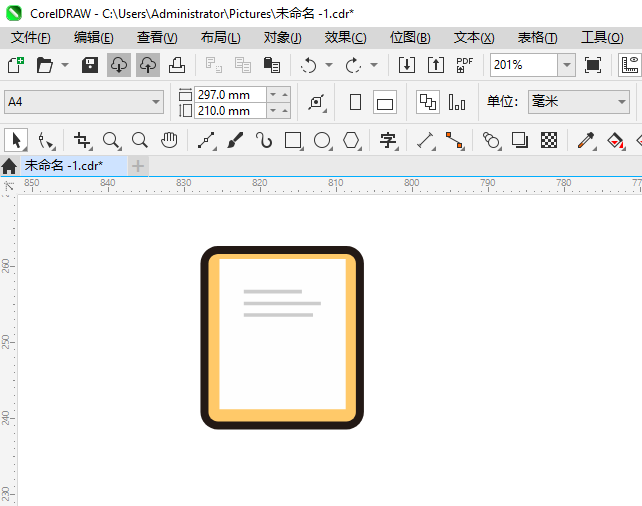Decrease page height with down stepper
This screenshot has width=642, height=506.
[x=273, y=111]
